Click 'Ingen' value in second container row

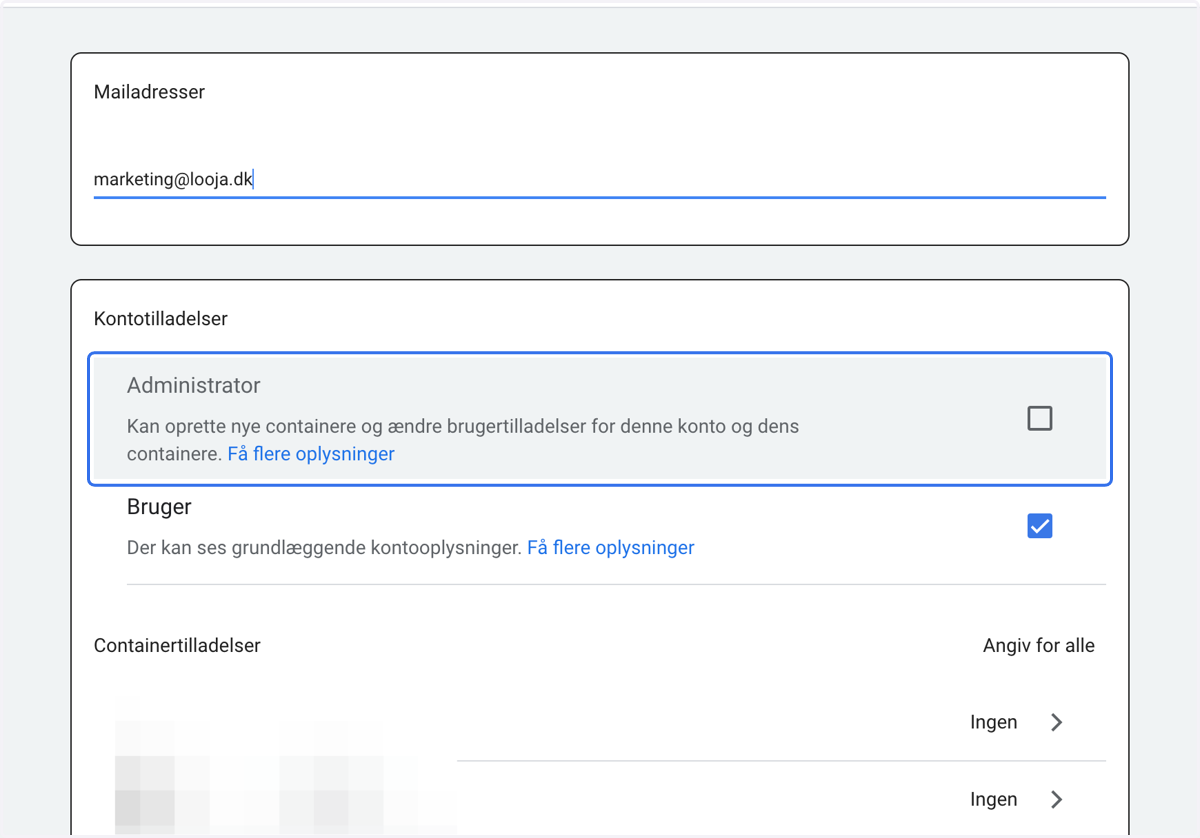click(994, 799)
